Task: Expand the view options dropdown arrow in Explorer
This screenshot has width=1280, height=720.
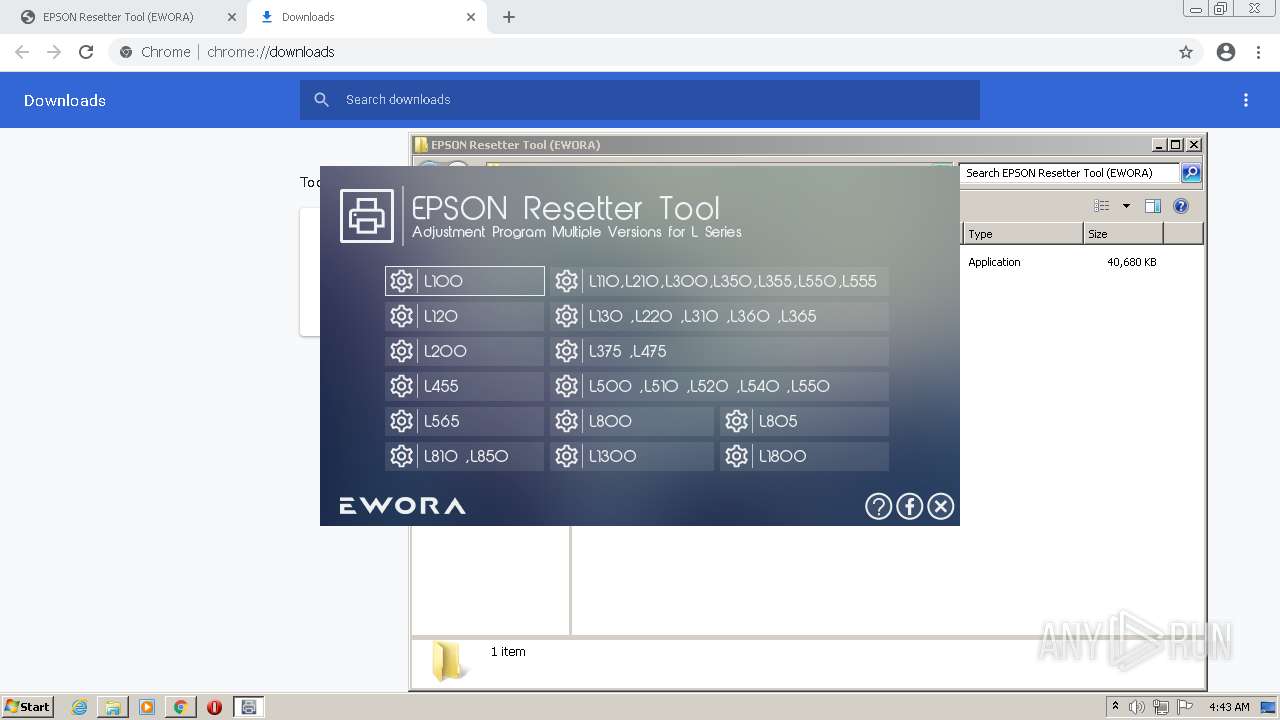Action: [1126, 206]
